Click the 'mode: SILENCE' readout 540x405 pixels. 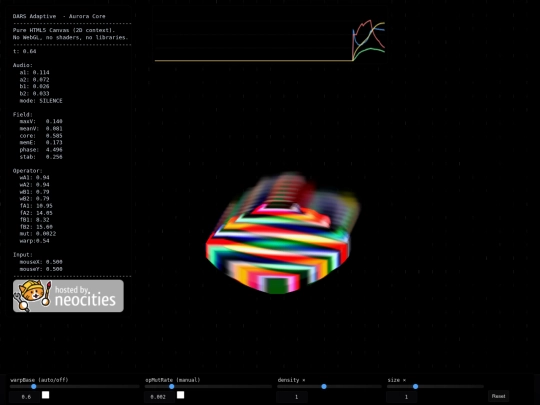coord(41,101)
